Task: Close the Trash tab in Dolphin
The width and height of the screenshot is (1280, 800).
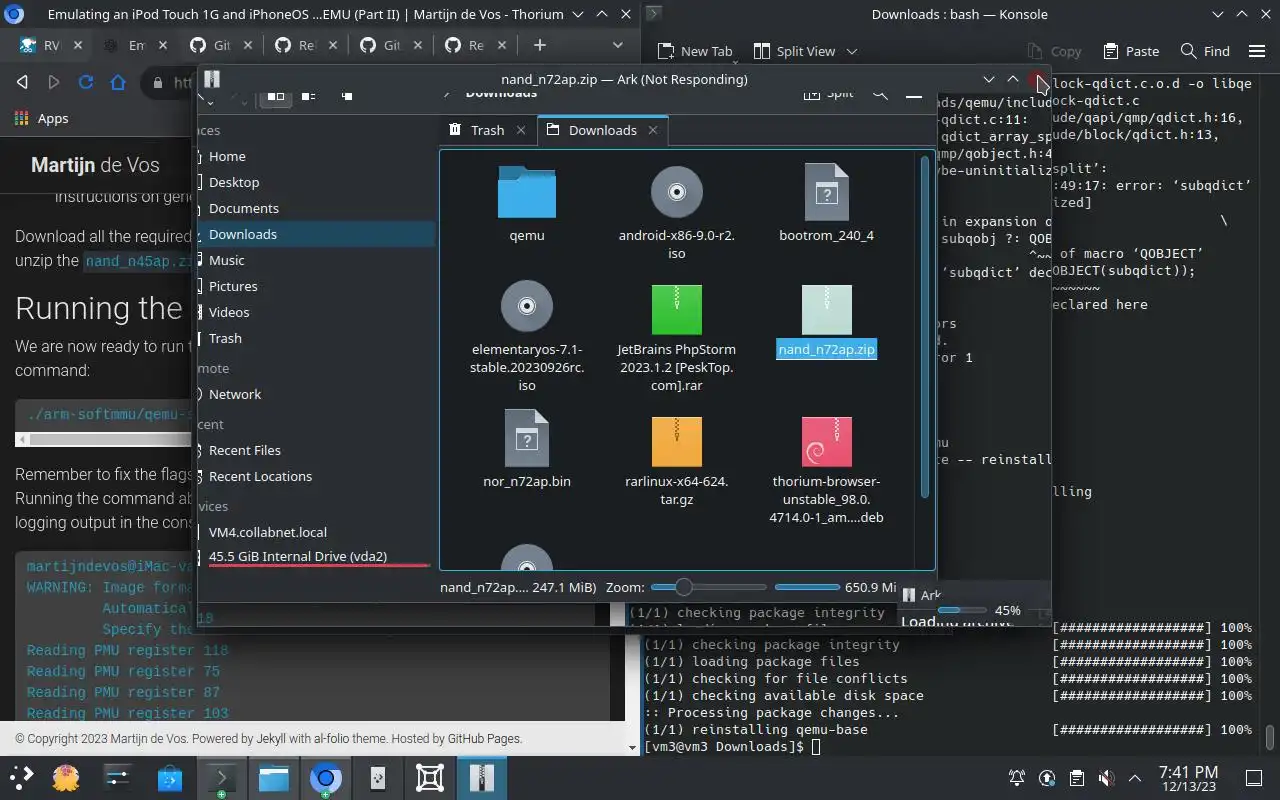Action: point(521,130)
